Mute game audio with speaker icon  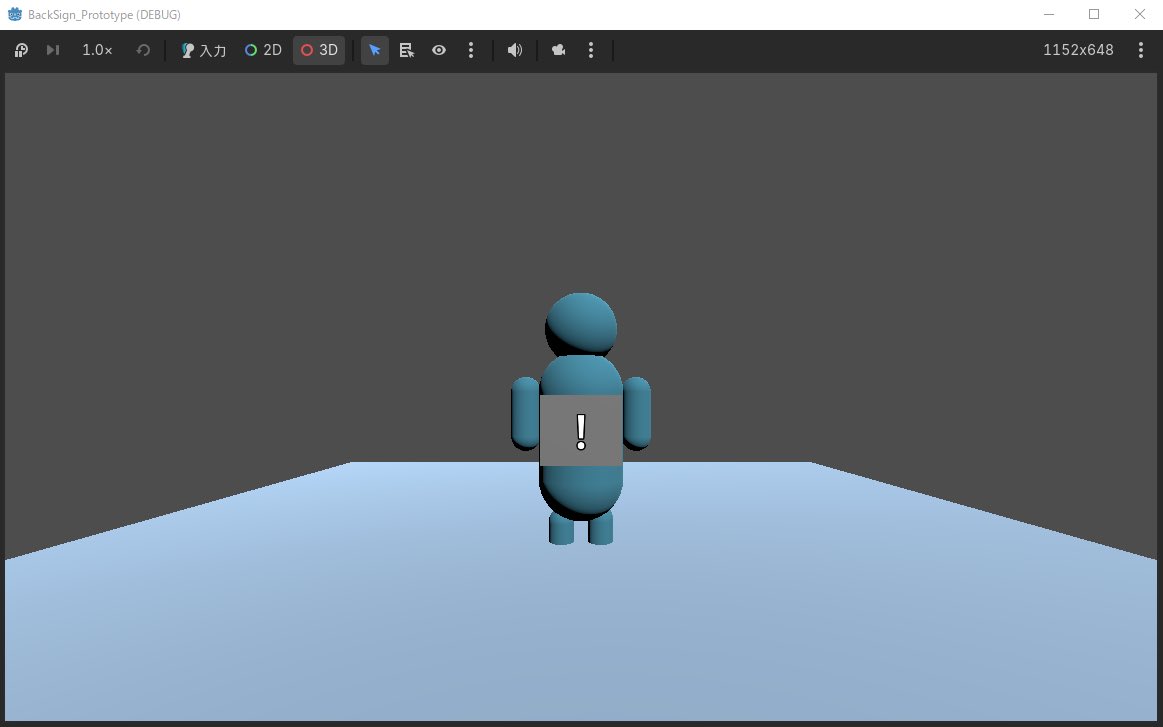[x=515, y=50]
